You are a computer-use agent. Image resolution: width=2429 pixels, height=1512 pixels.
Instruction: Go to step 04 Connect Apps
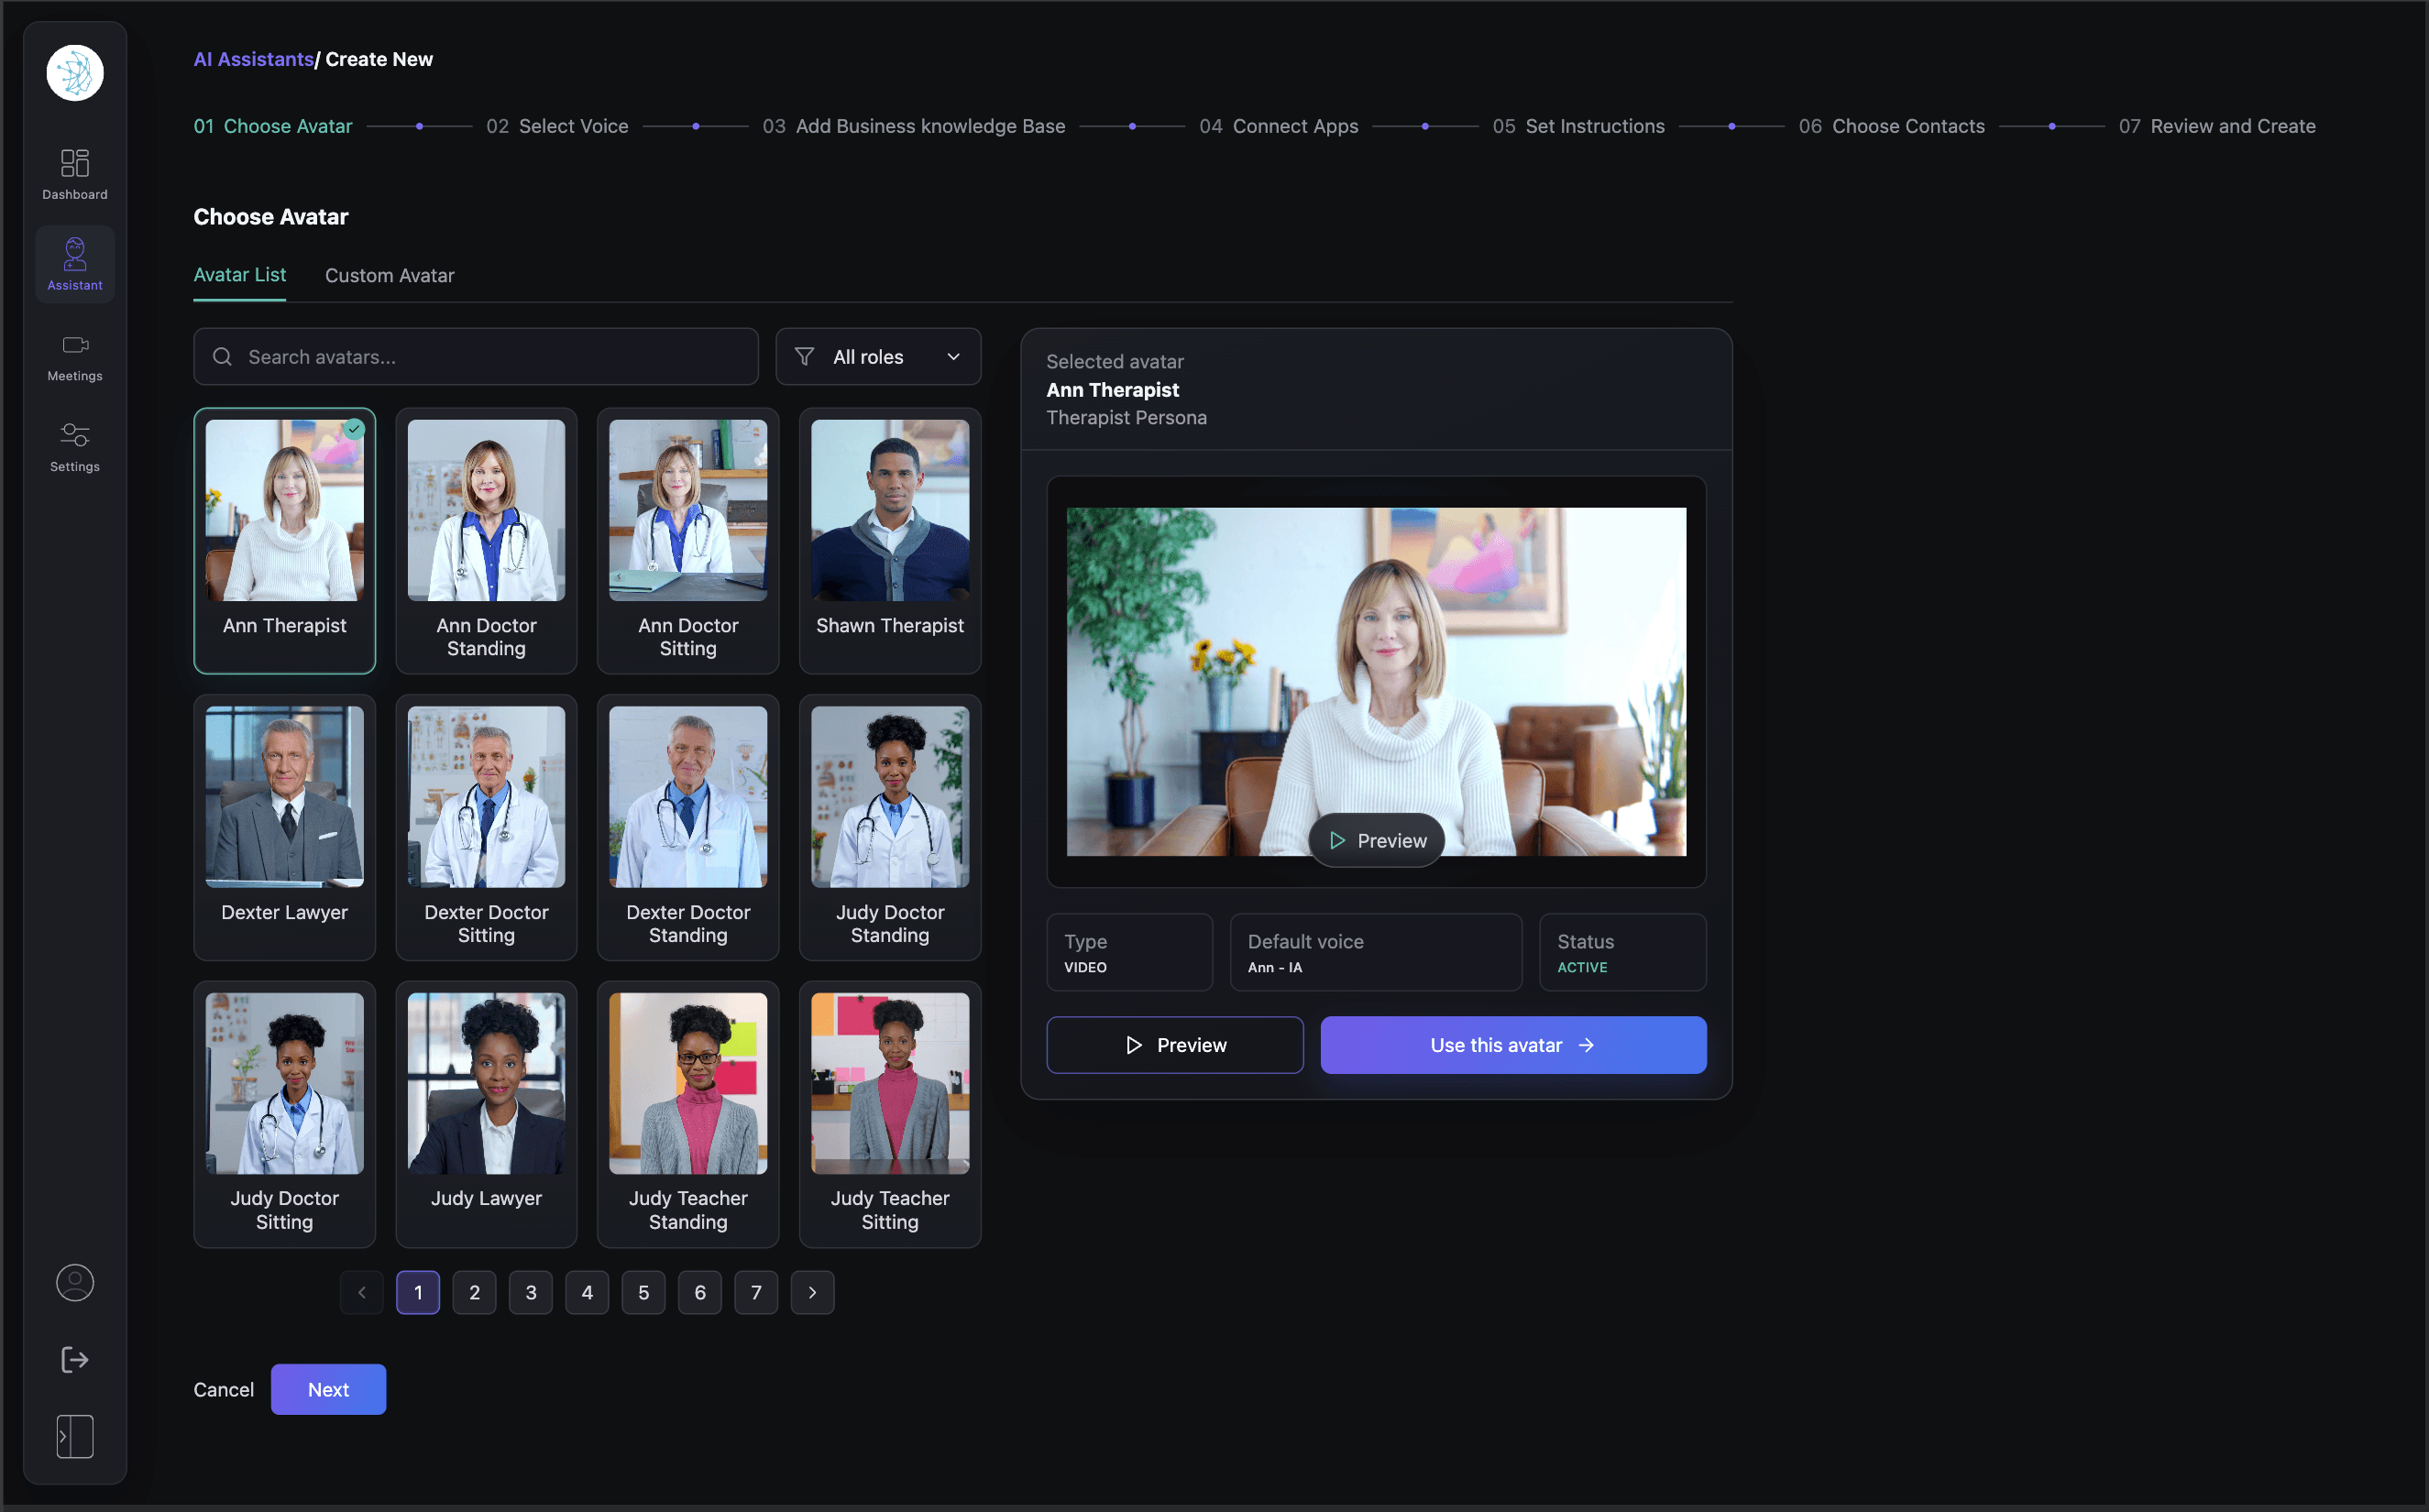(1278, 126)
